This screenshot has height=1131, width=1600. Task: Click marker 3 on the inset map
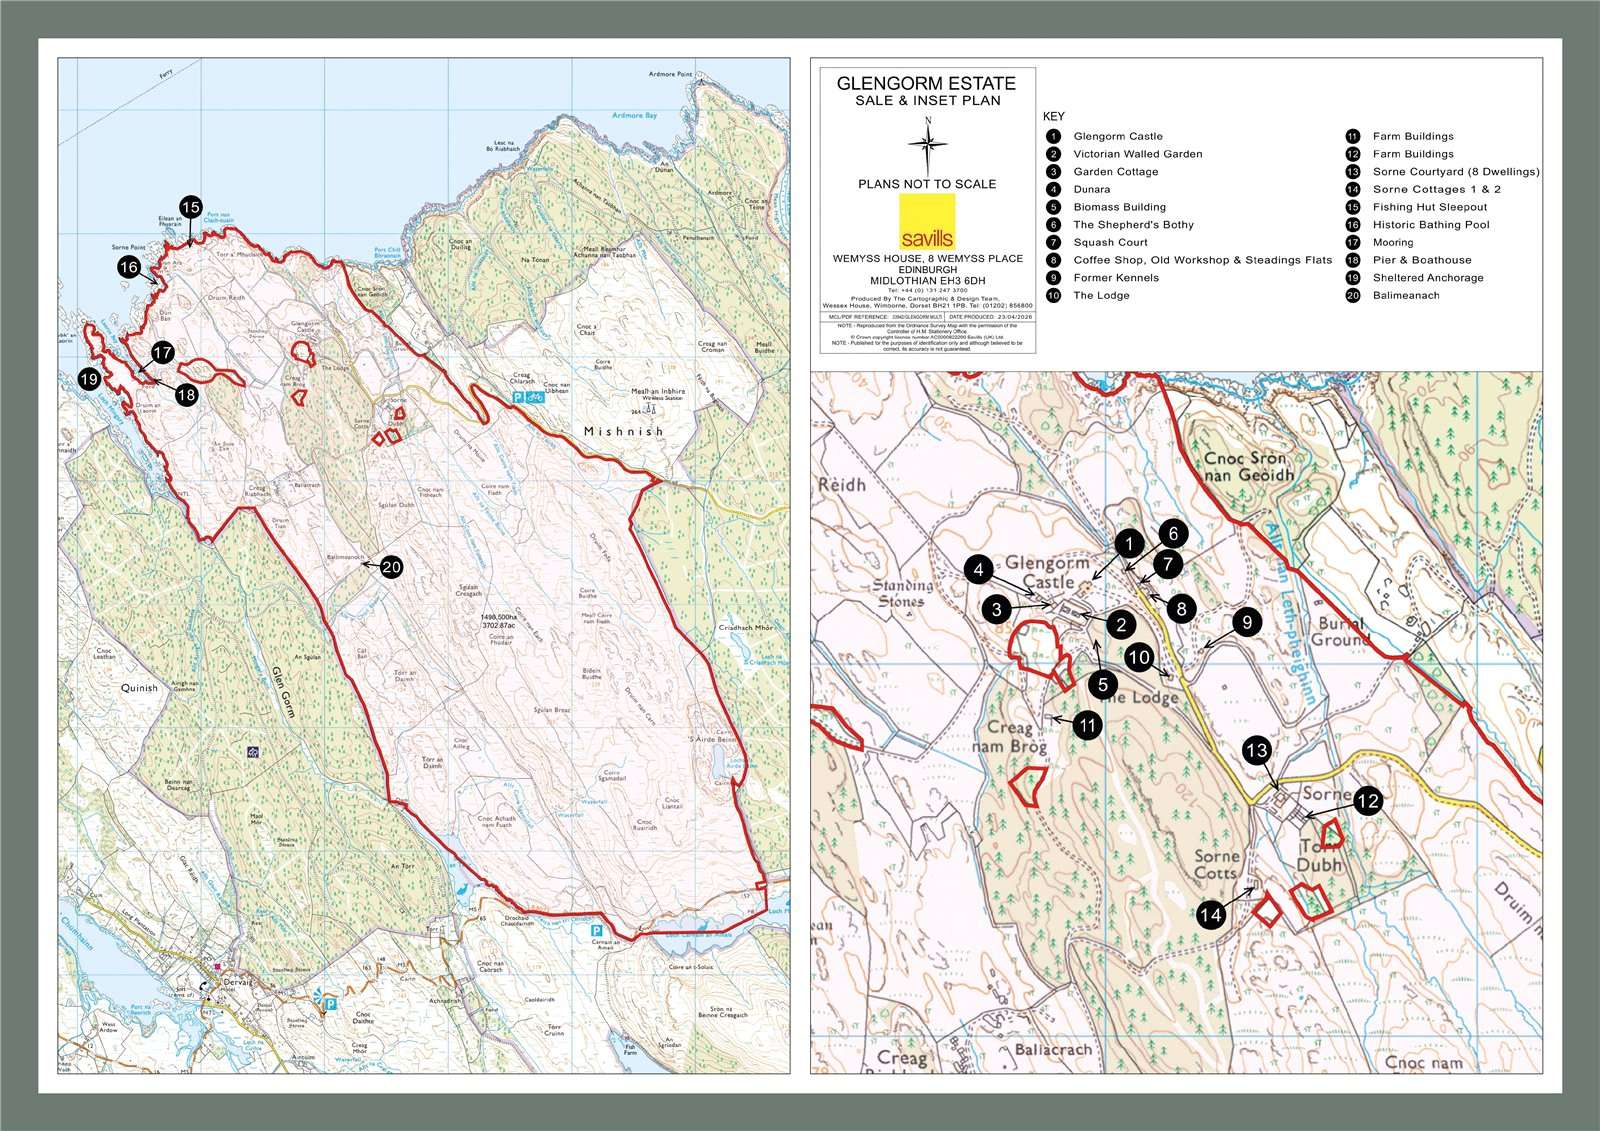[x=996, y=609]
